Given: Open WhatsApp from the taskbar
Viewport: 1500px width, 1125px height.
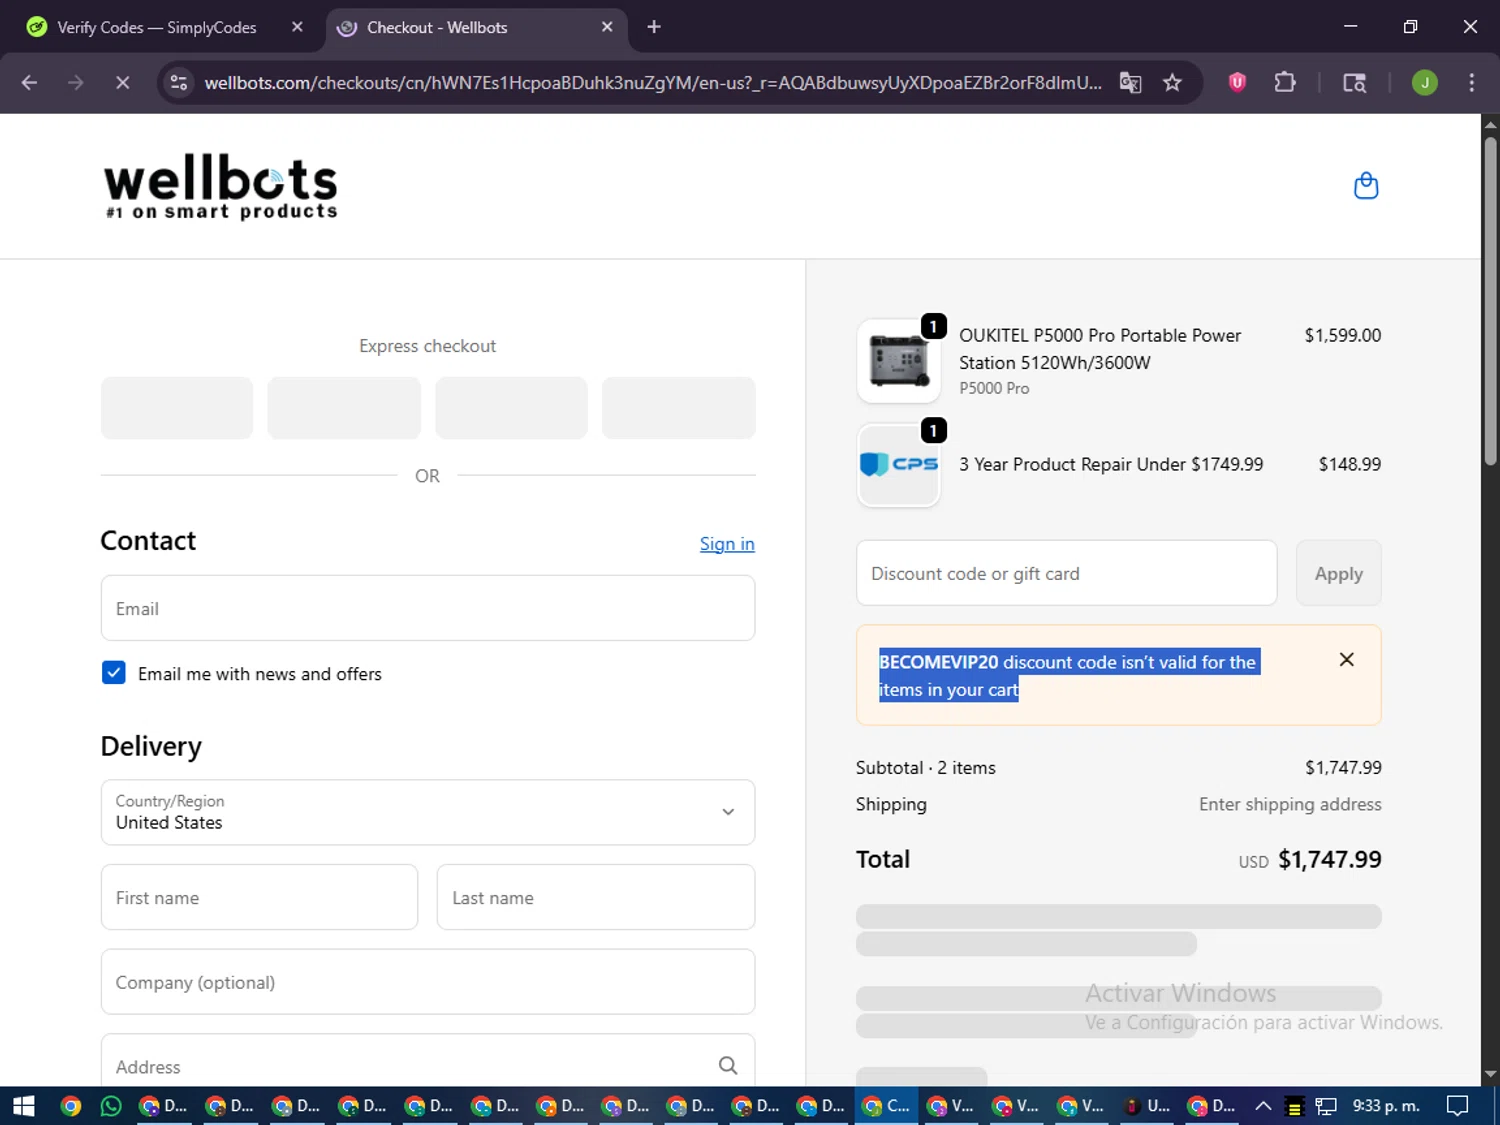Looking at the screenshot, I should pos(111,1106).
